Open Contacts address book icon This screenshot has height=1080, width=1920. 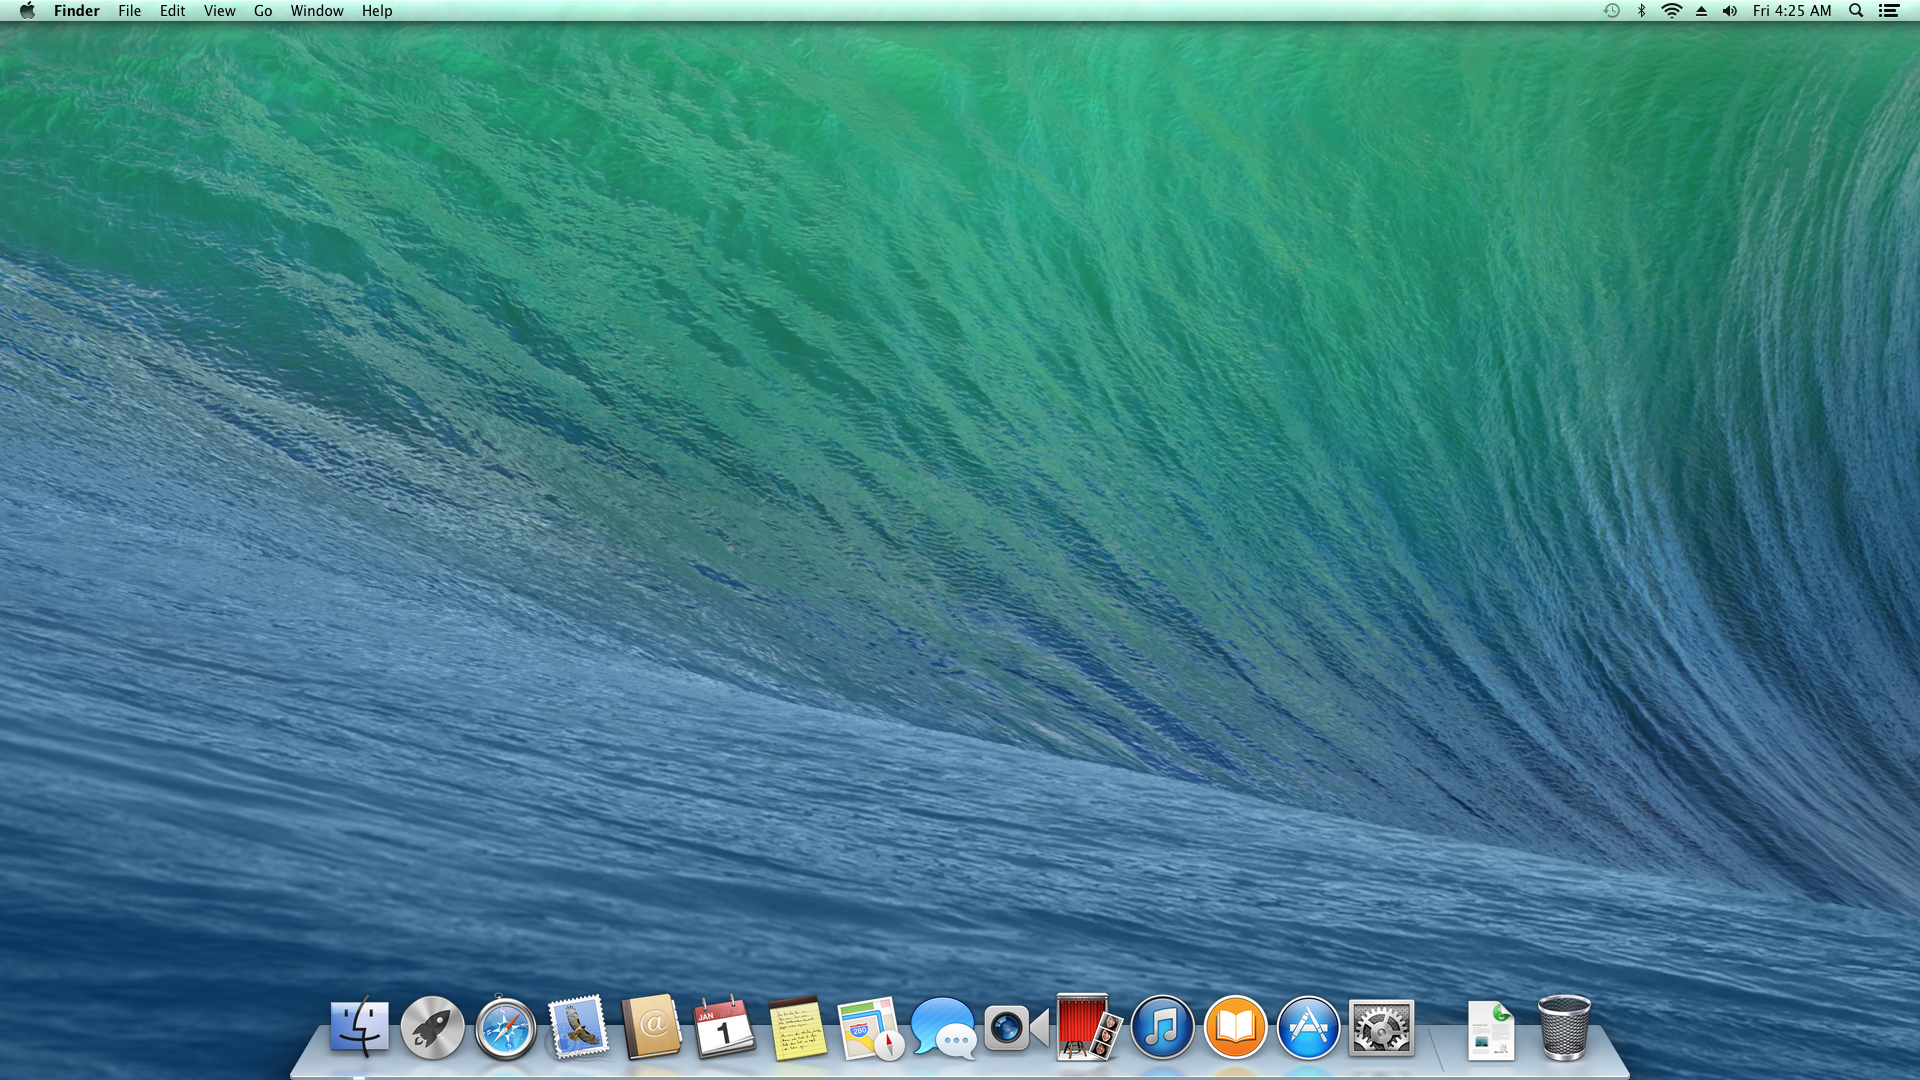651,1028
